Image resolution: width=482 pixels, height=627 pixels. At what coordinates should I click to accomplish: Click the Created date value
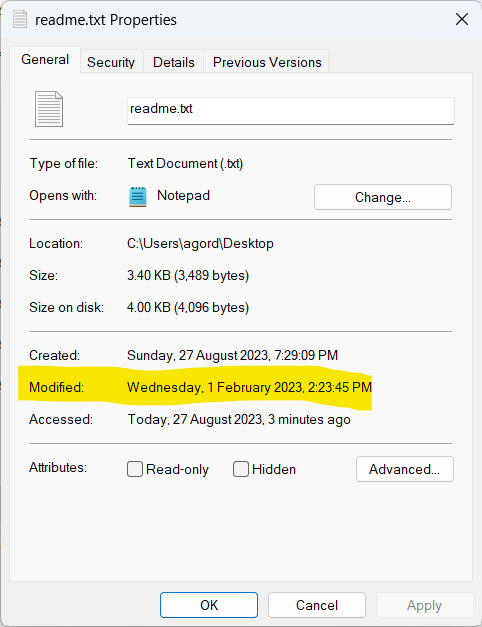point(232,355)
